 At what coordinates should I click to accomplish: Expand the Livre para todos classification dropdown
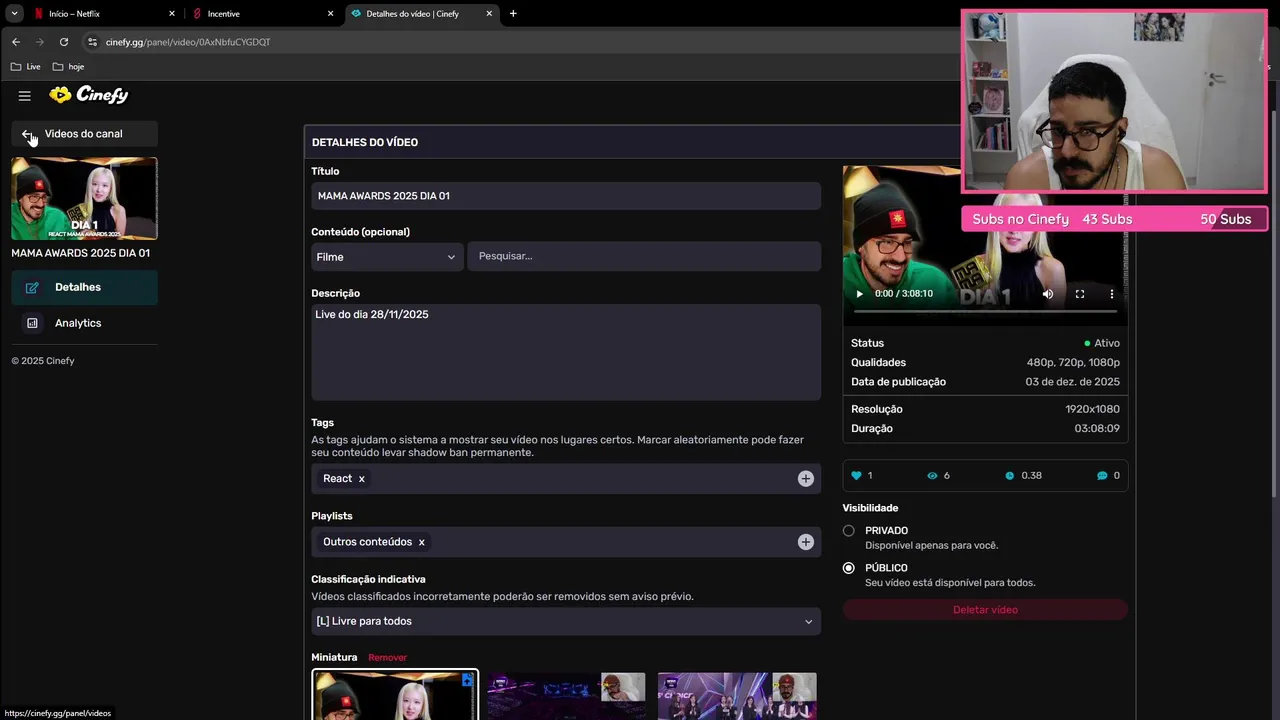coord(566,621)
